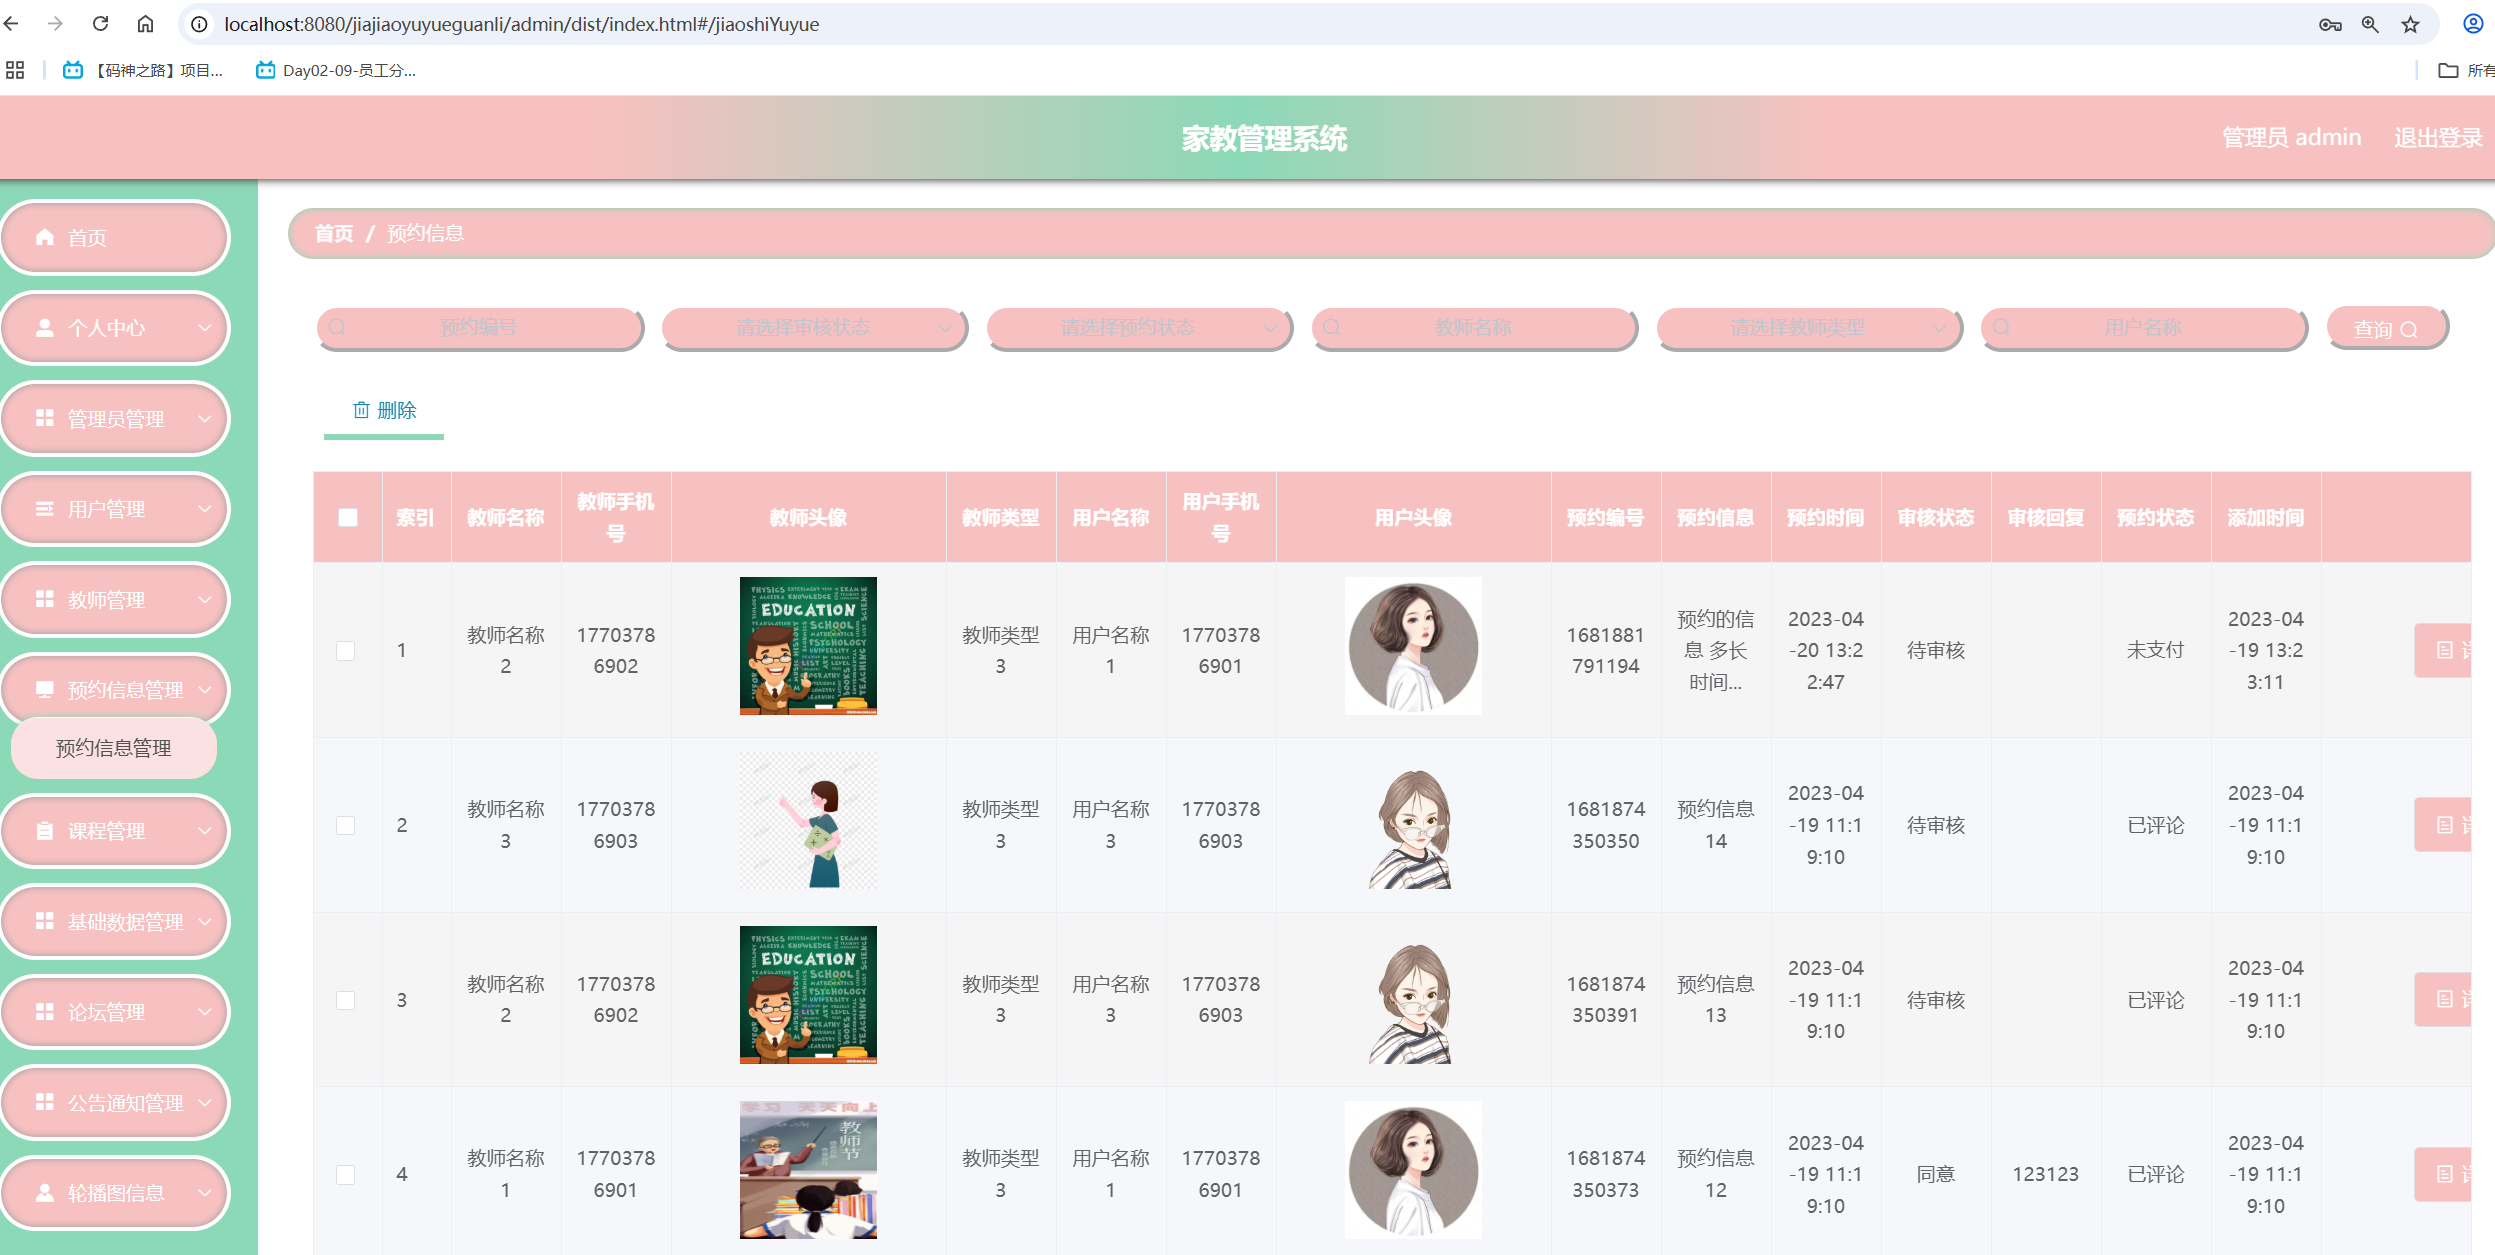2495x1255 pixels.
Task: Select the 预约信息管理 submenu item
Action: [114, 748]
